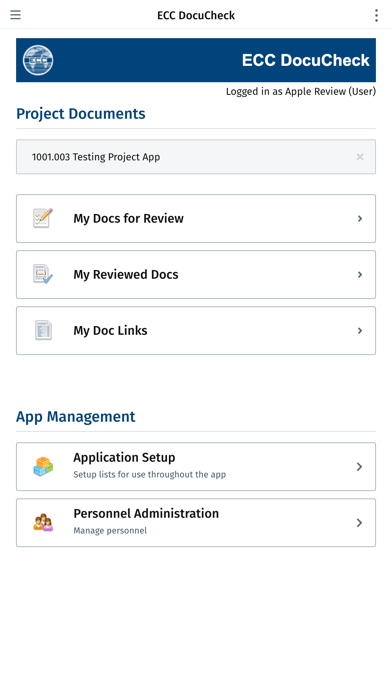The height and width of the screenshot is (696, 392).
Task: Click the ECC DocuCheck blue banner
Action: (196, 60)
